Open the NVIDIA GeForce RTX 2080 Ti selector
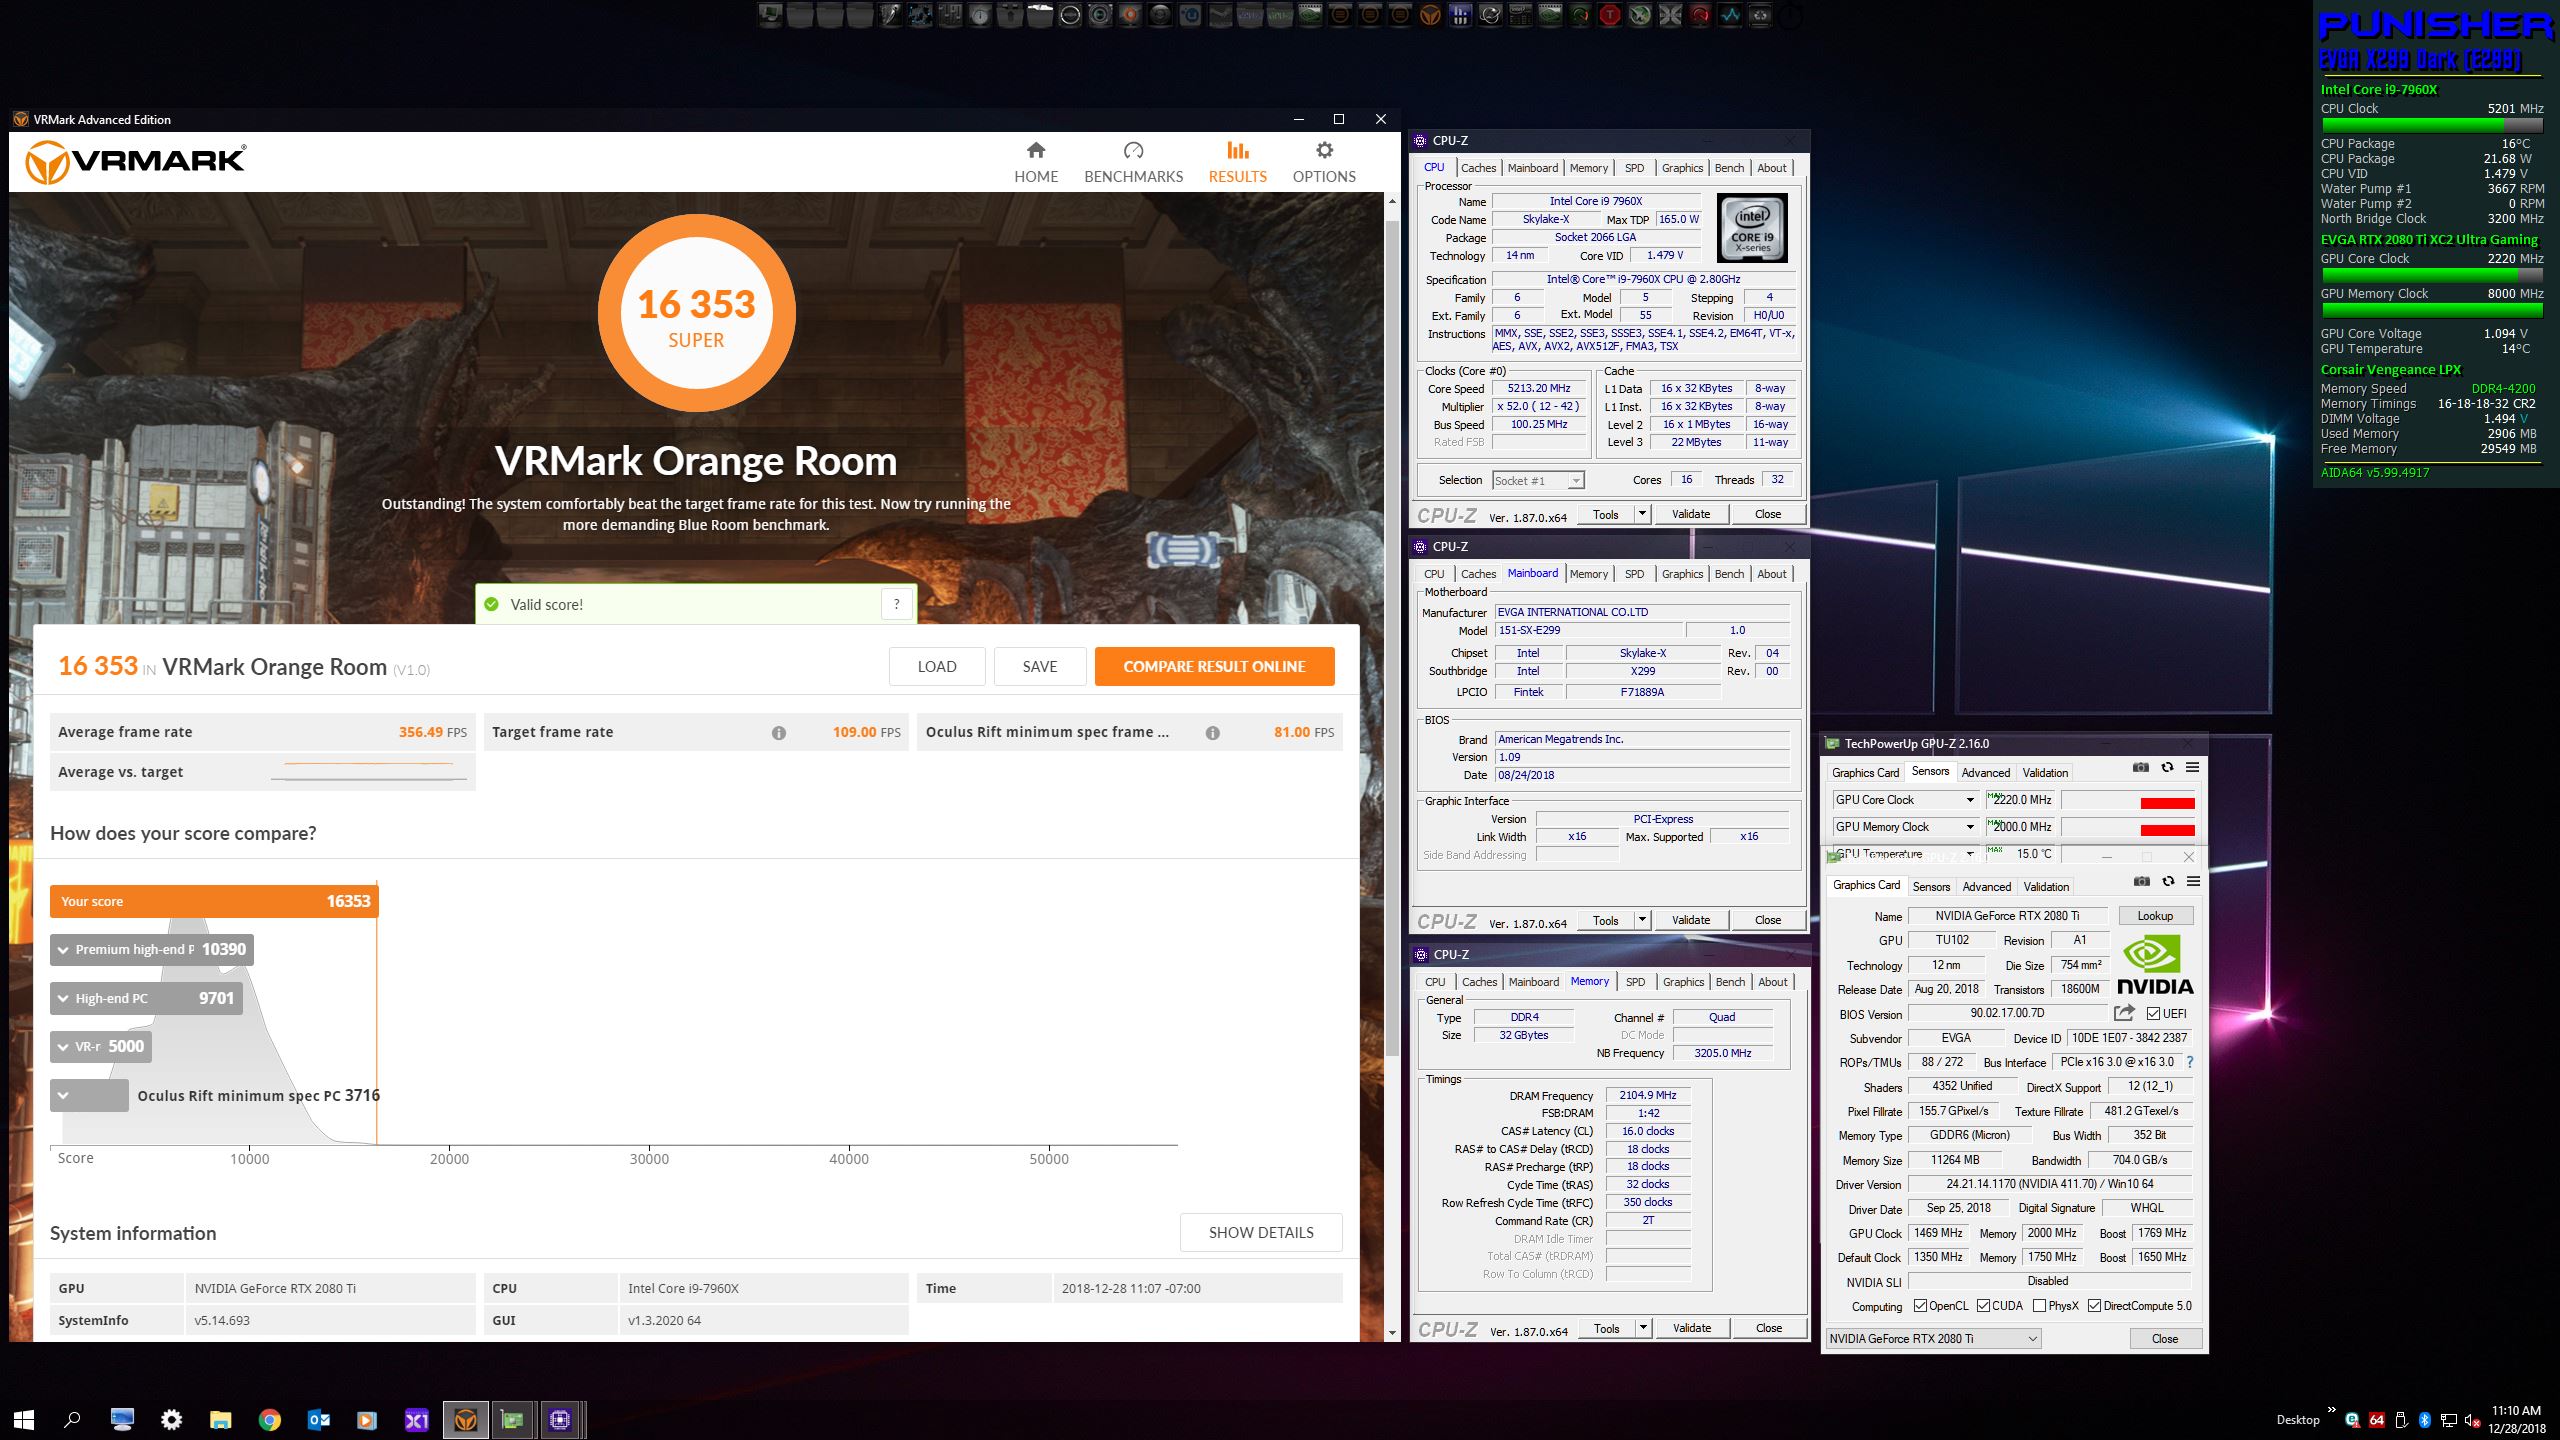This screenshot has width=2560, height=1440. pyautogui.click(x=1932, y=1339)
